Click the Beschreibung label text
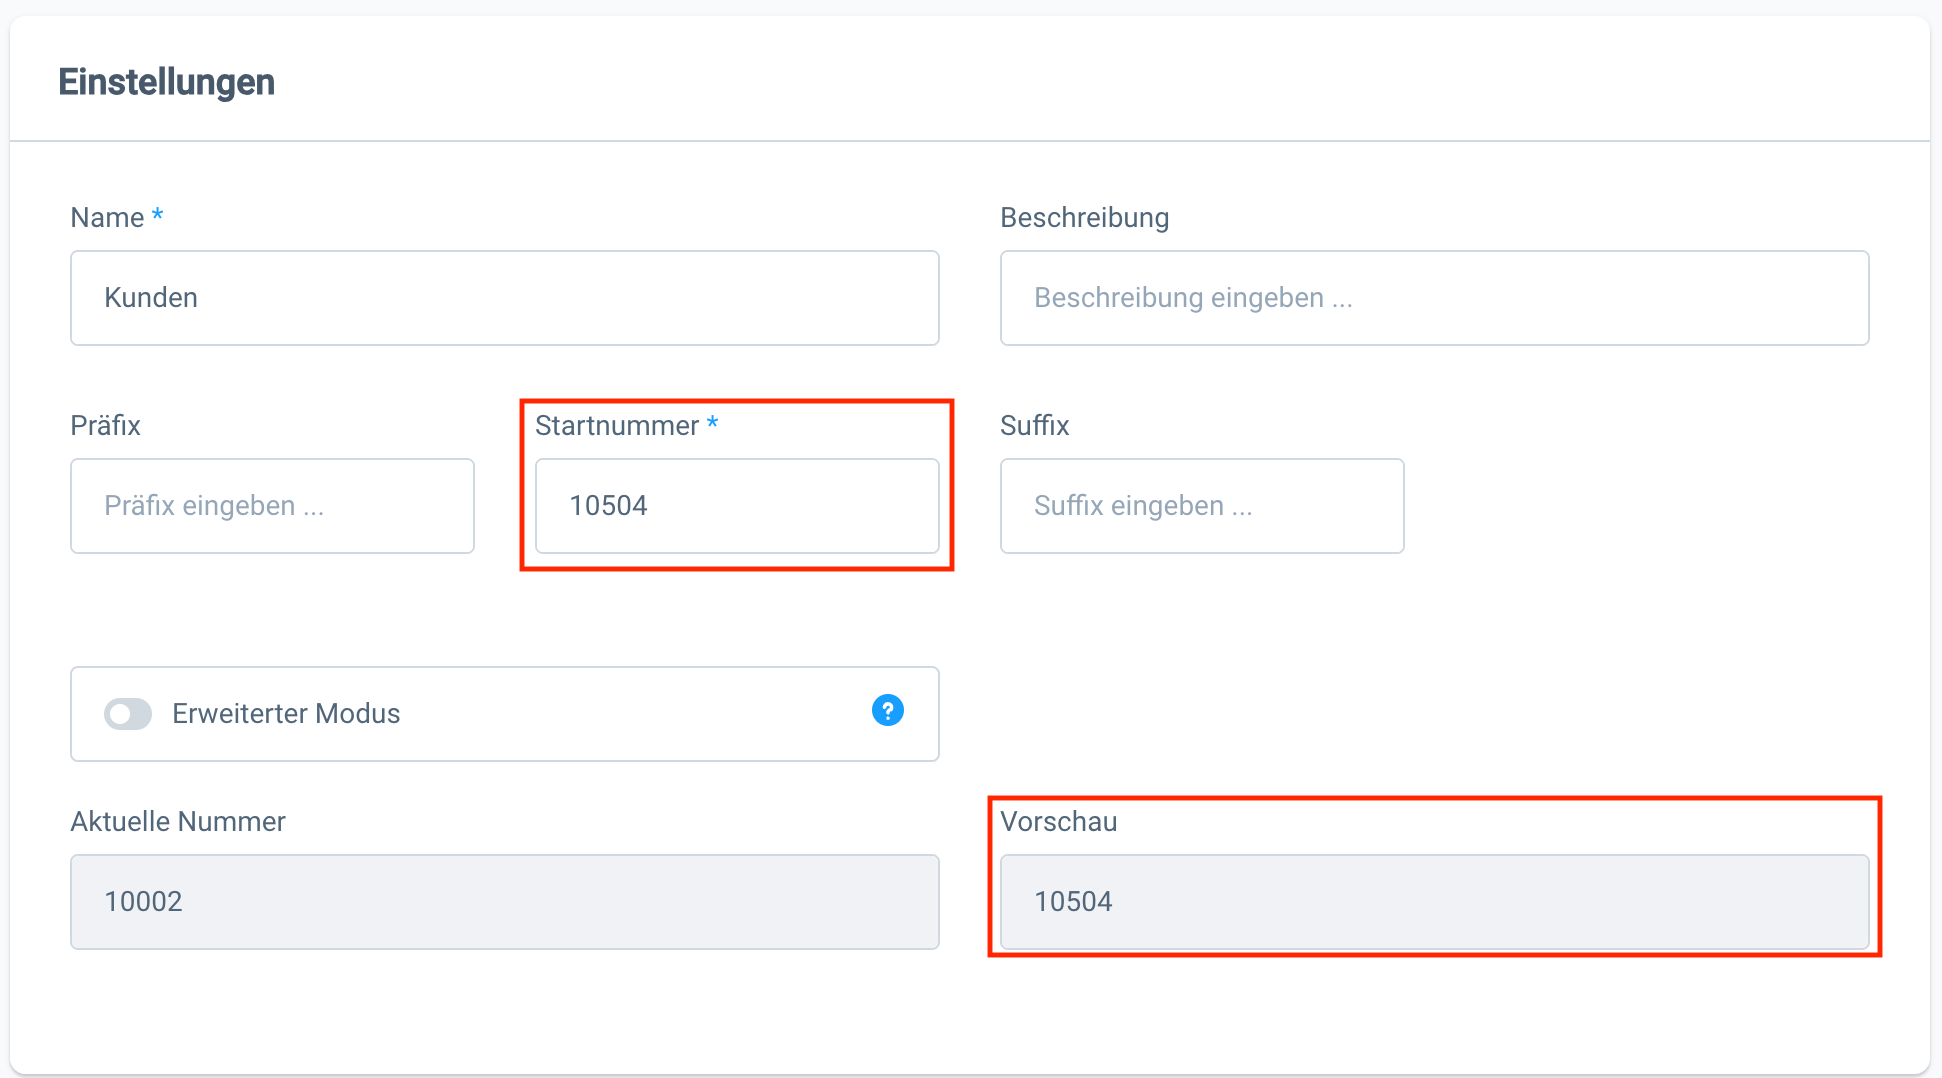 coord(1085,217)
